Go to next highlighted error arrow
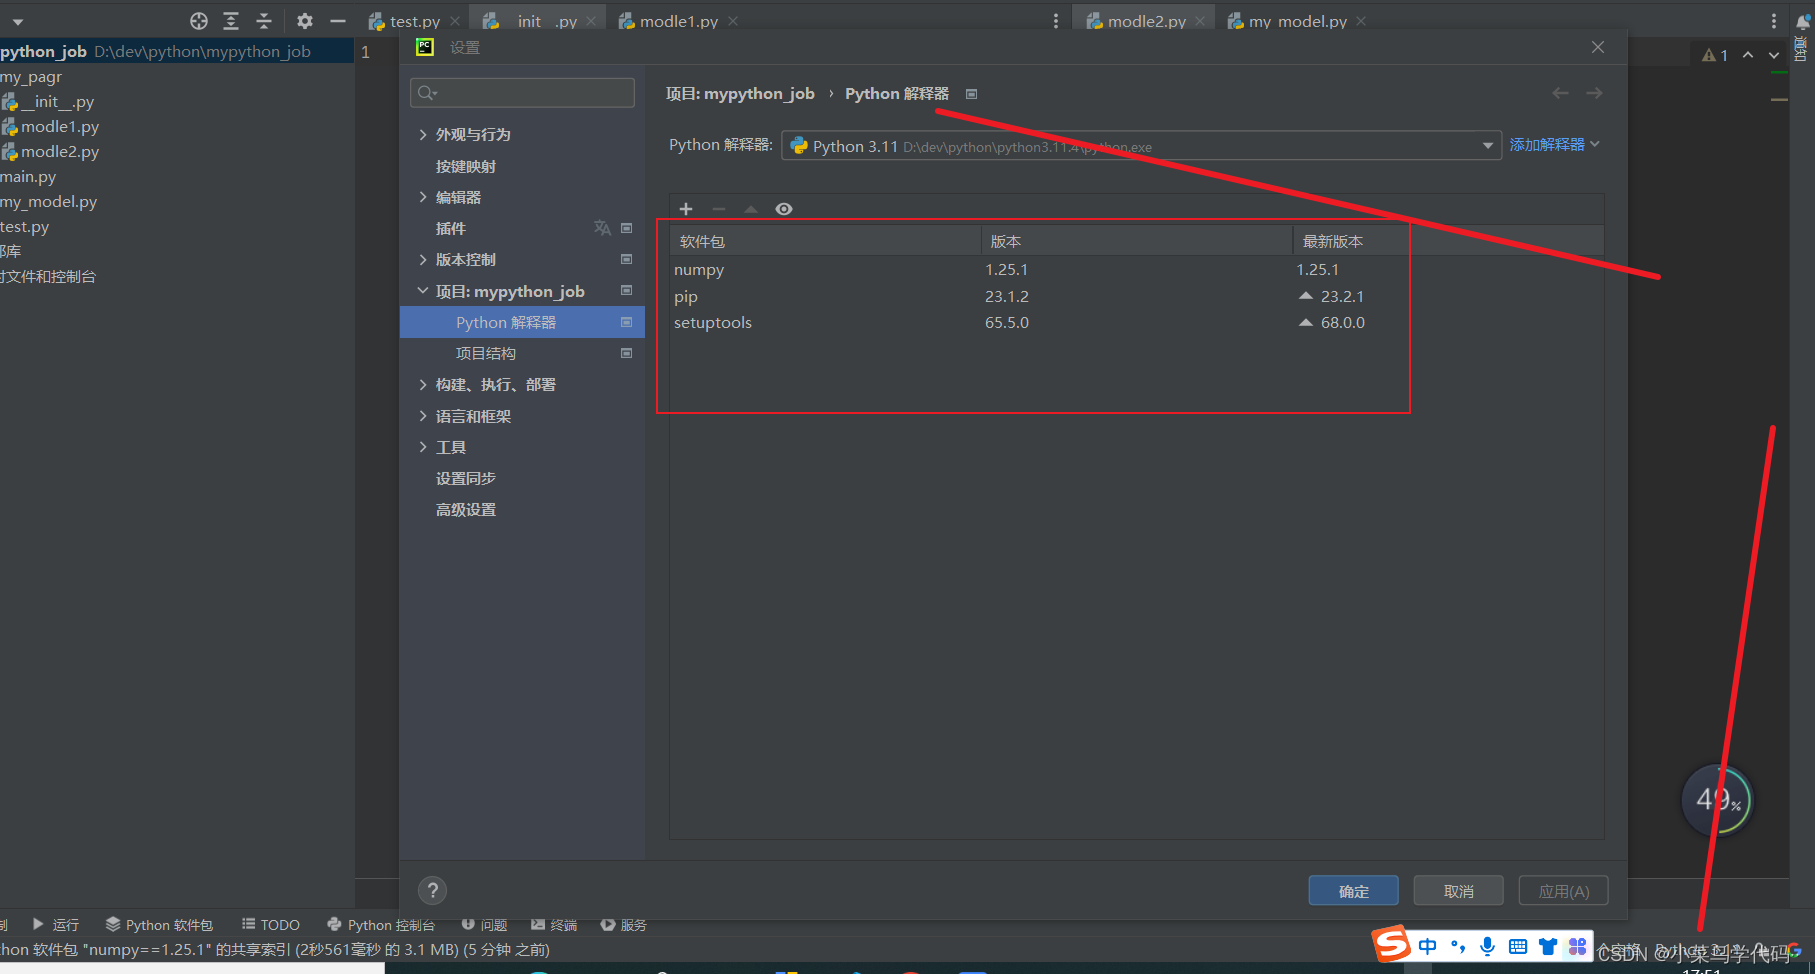 1774,55
